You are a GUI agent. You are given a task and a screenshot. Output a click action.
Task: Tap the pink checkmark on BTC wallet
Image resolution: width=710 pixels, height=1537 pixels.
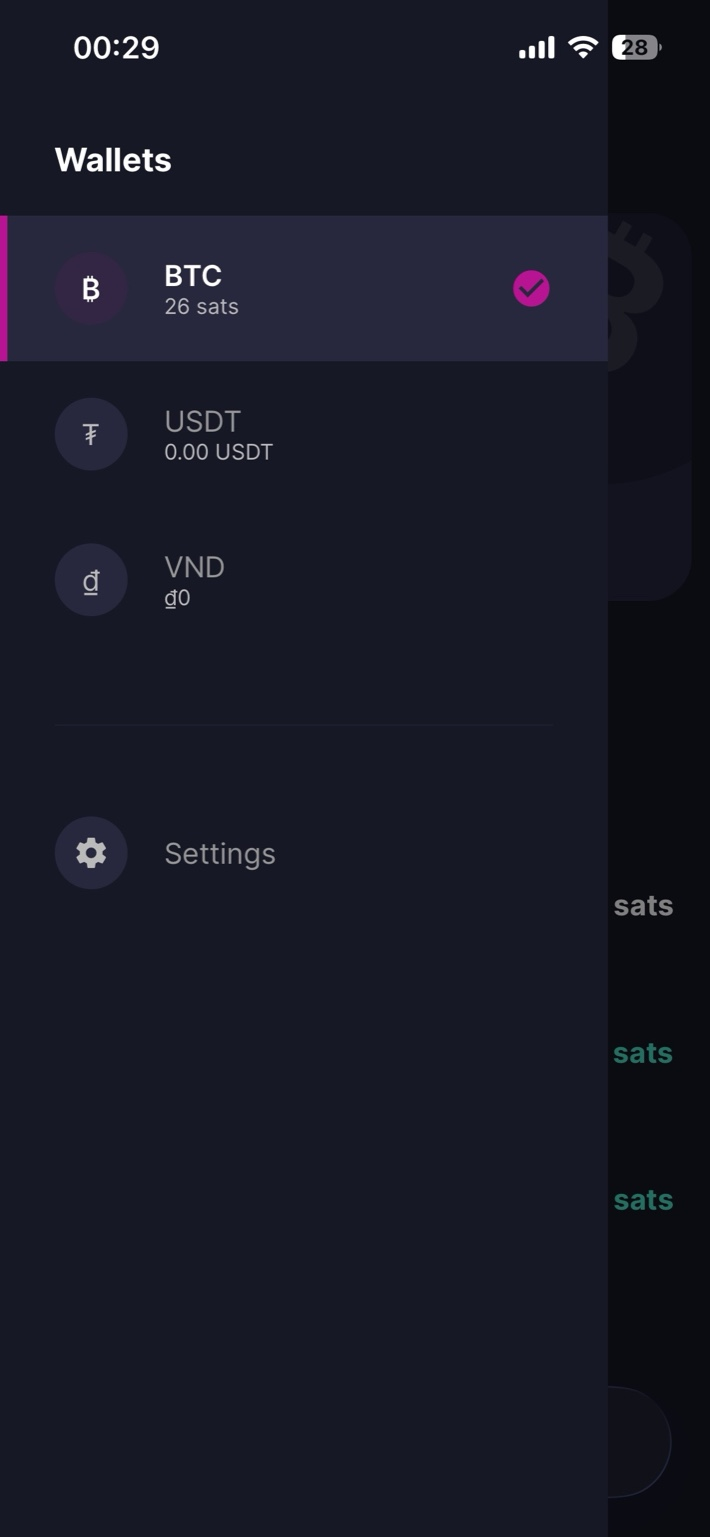pos(531,289)
